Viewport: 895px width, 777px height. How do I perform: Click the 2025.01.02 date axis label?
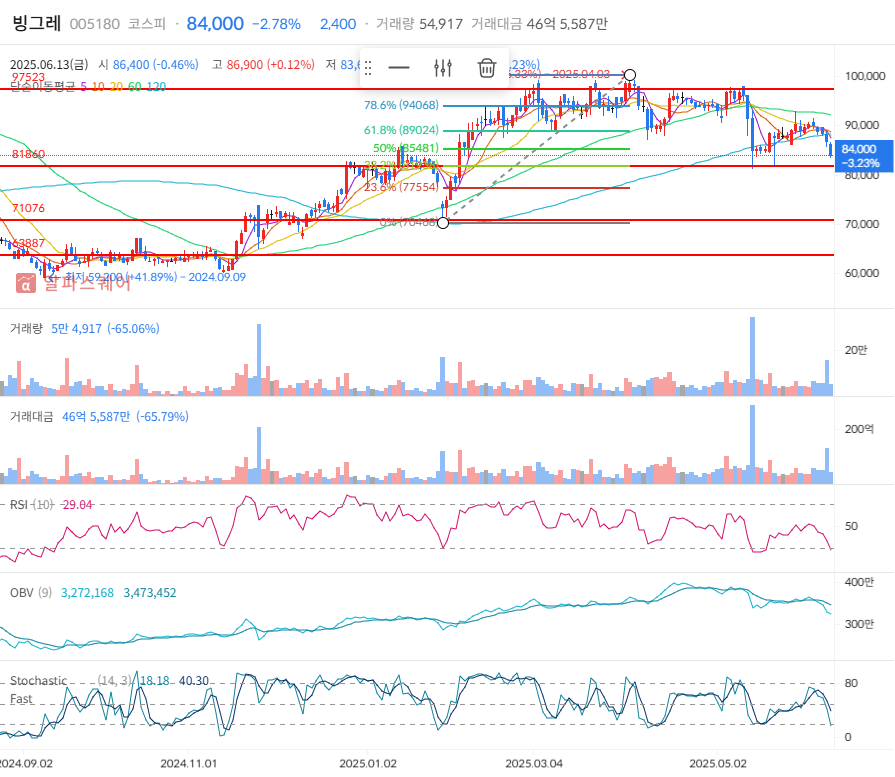pos(368,764)
